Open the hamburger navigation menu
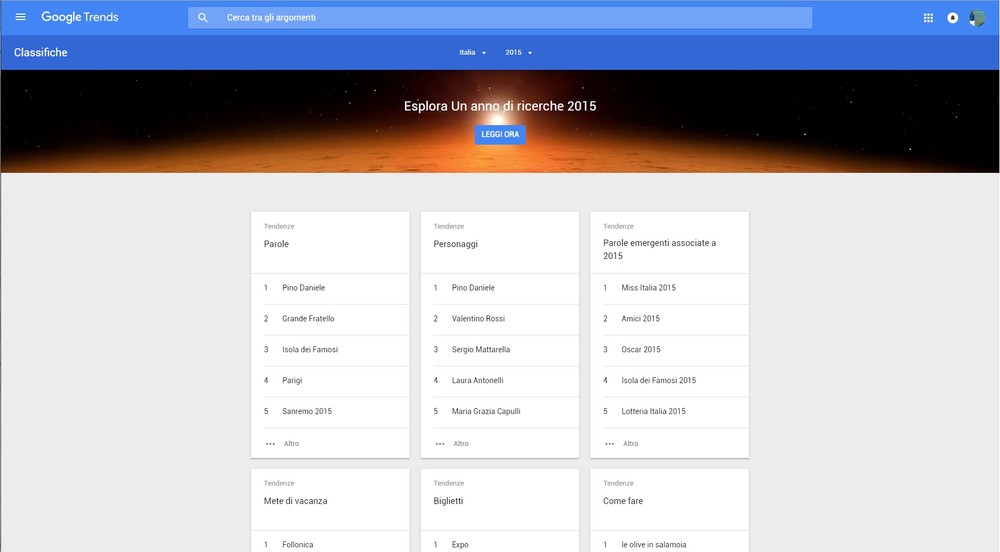 click(20, 17)
